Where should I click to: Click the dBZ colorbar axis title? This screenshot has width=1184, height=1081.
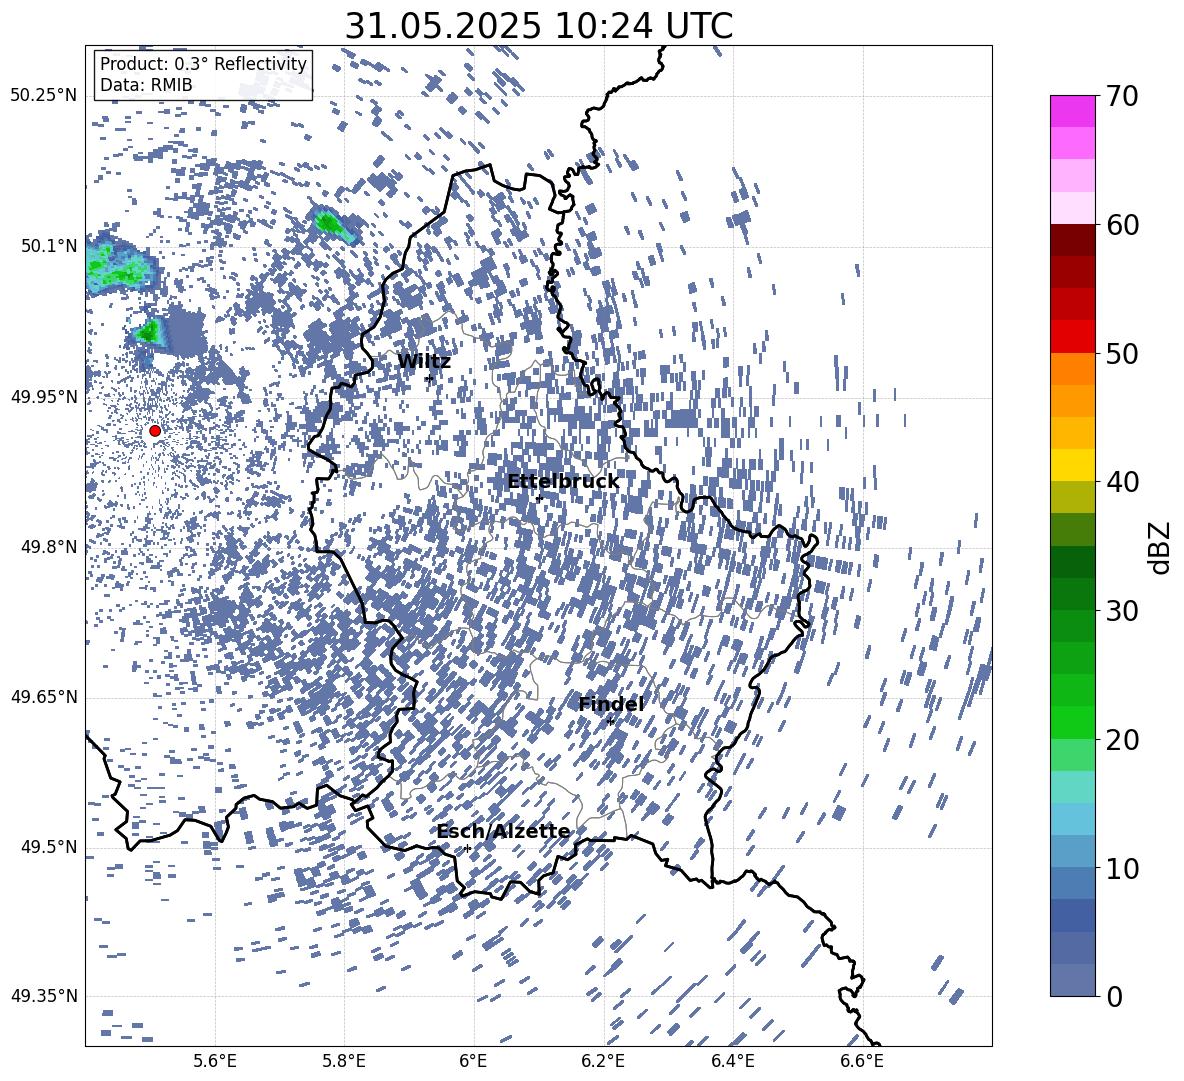[1159, 547]
